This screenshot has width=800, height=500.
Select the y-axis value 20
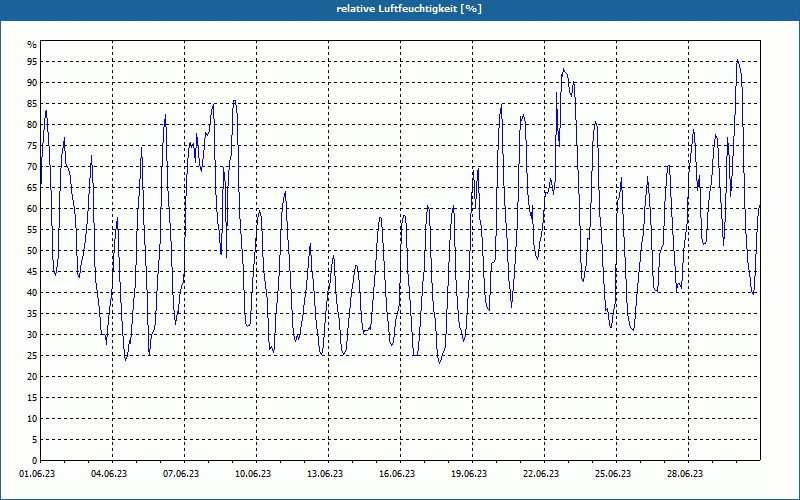point(32,377)
